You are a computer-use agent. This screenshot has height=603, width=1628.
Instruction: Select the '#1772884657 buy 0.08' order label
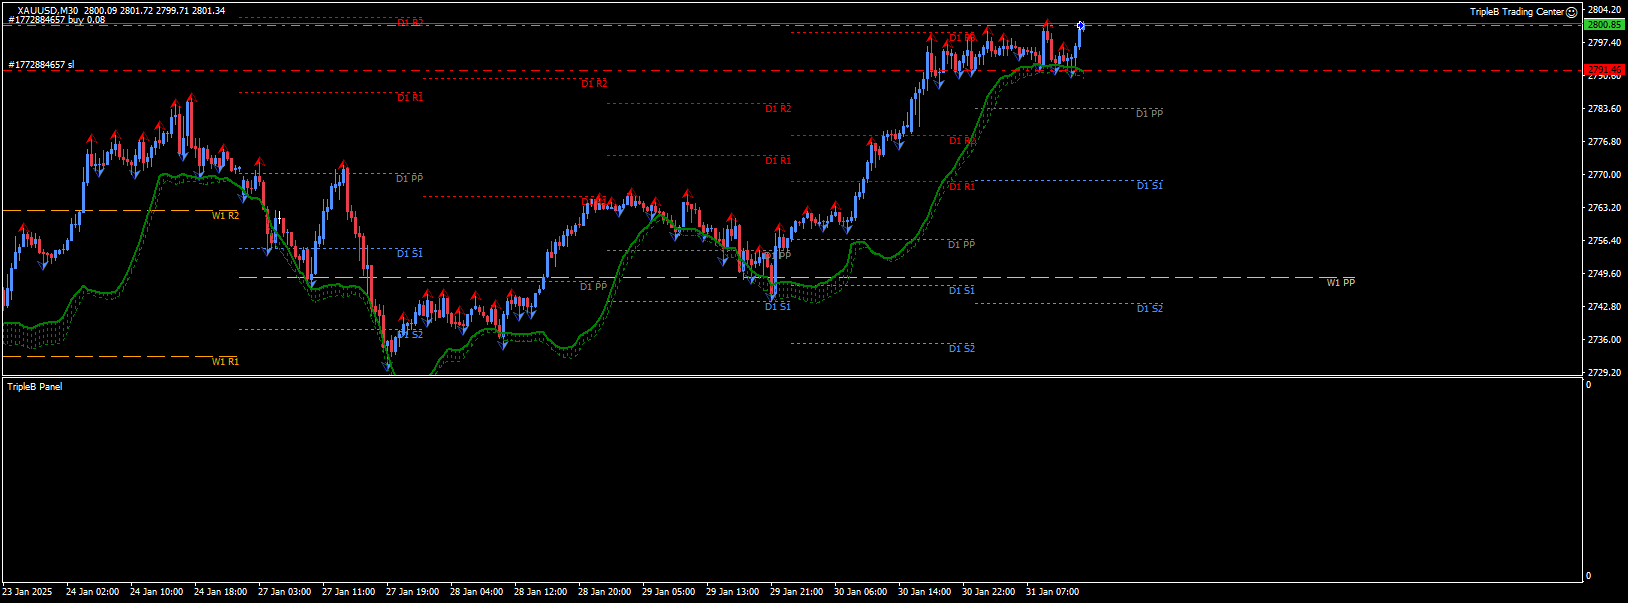coord(56,20)
